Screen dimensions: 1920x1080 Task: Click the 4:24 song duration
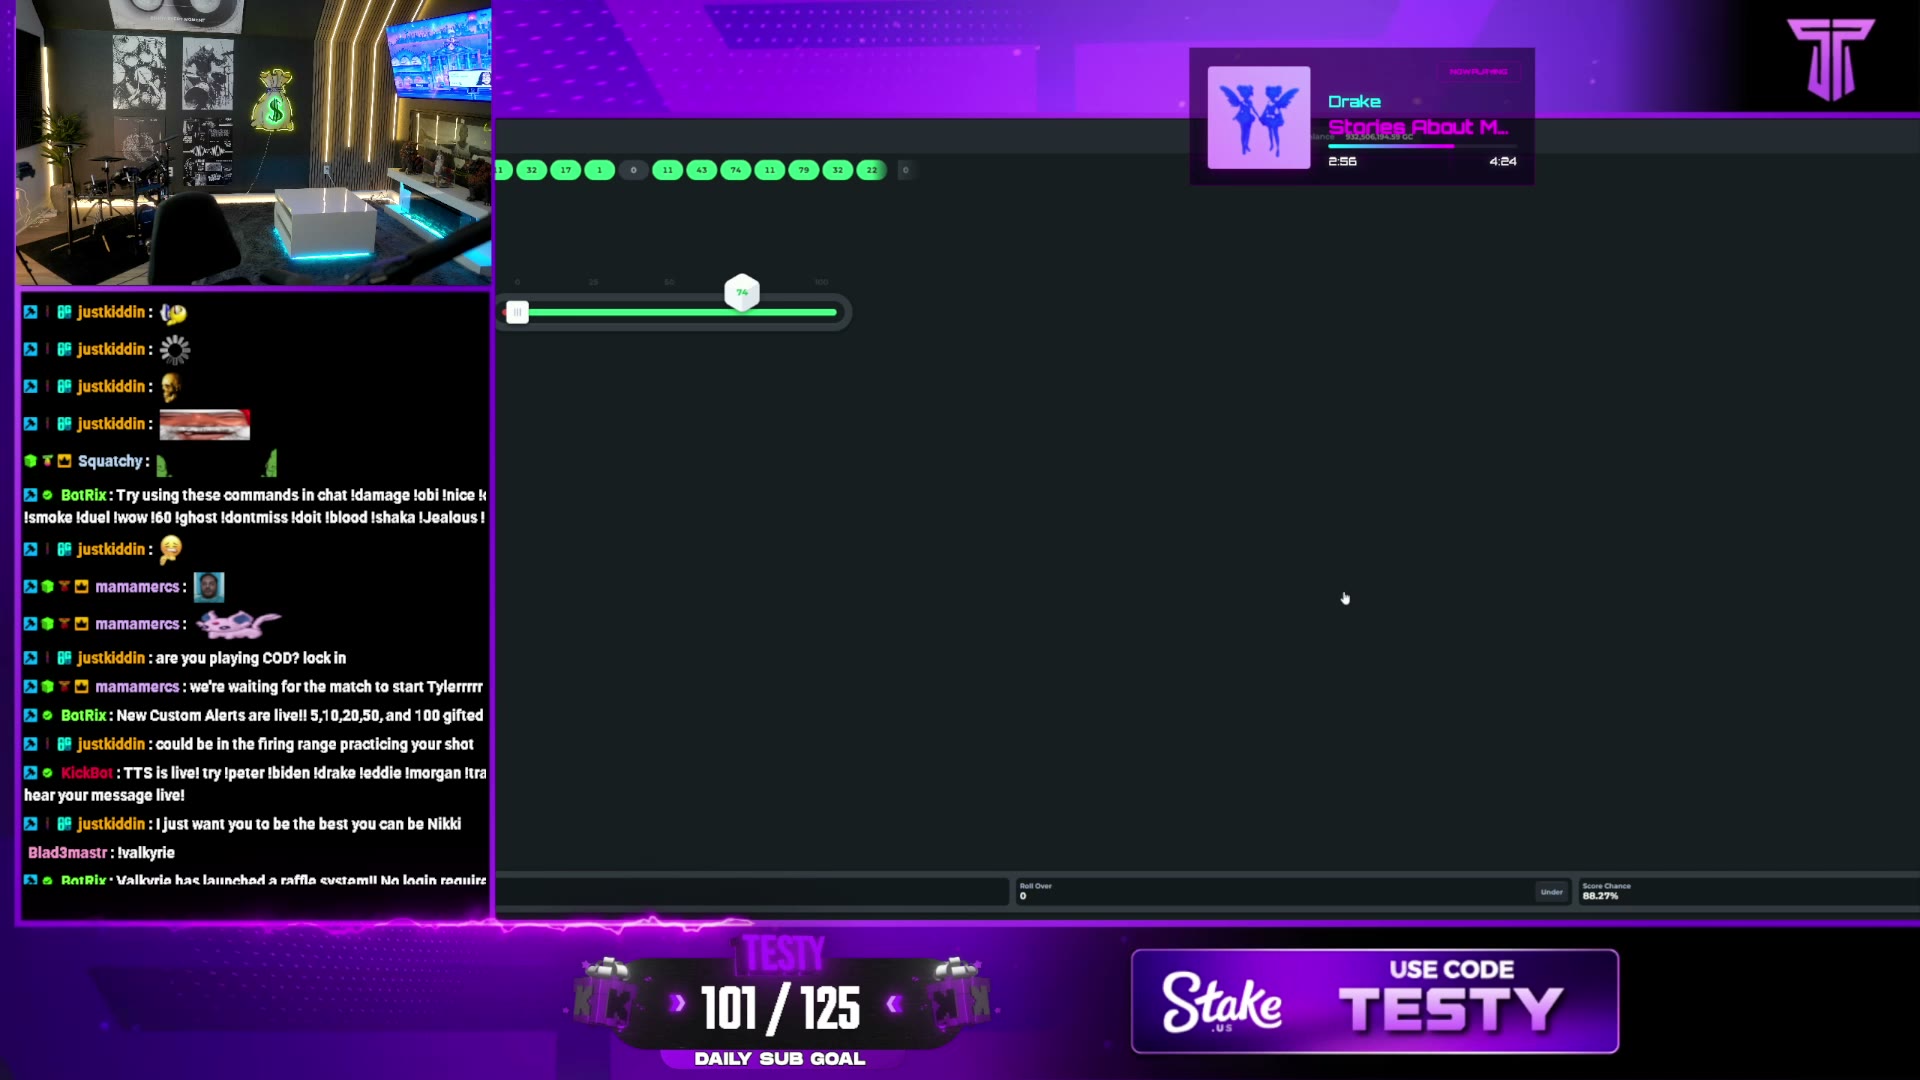[1503, 161]
